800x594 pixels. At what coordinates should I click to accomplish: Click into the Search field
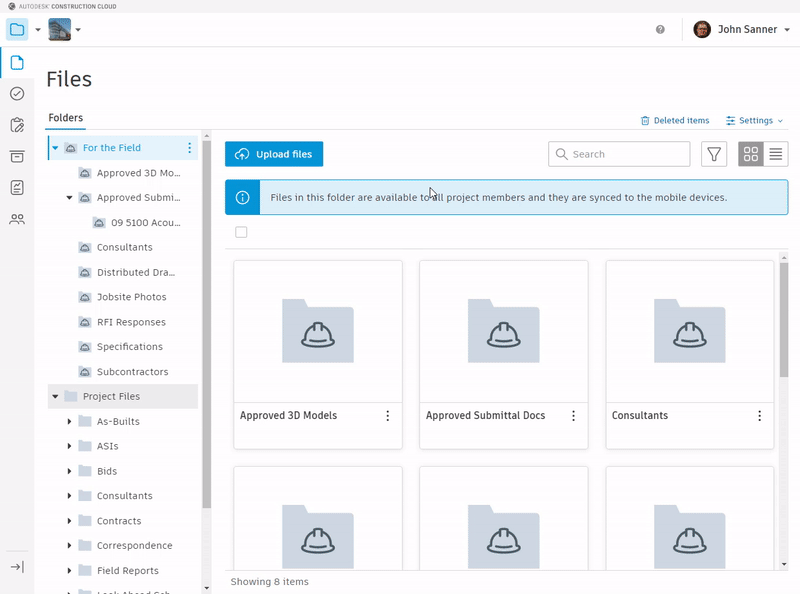coord(619,154)
